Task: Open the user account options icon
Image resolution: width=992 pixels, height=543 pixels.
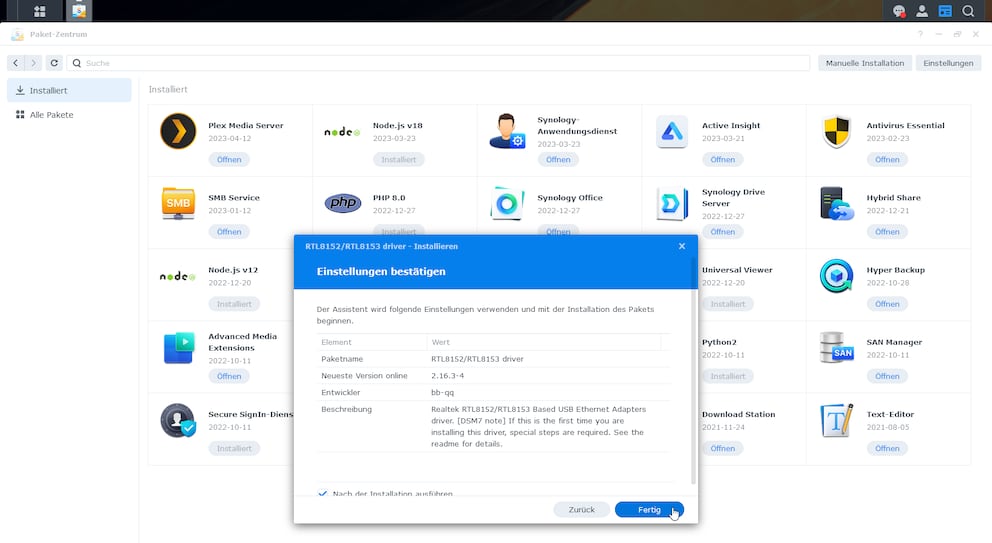Action: [x=922, y=11]
